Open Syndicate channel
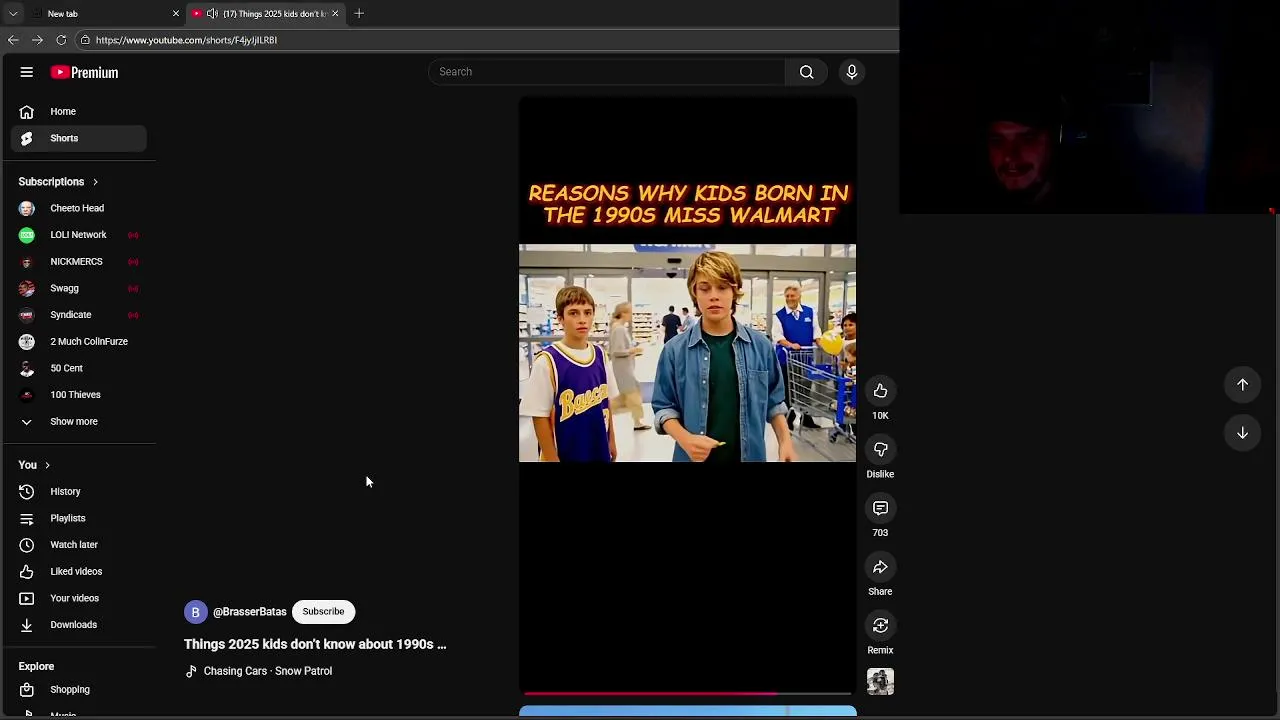 click(x=79, y=315)
